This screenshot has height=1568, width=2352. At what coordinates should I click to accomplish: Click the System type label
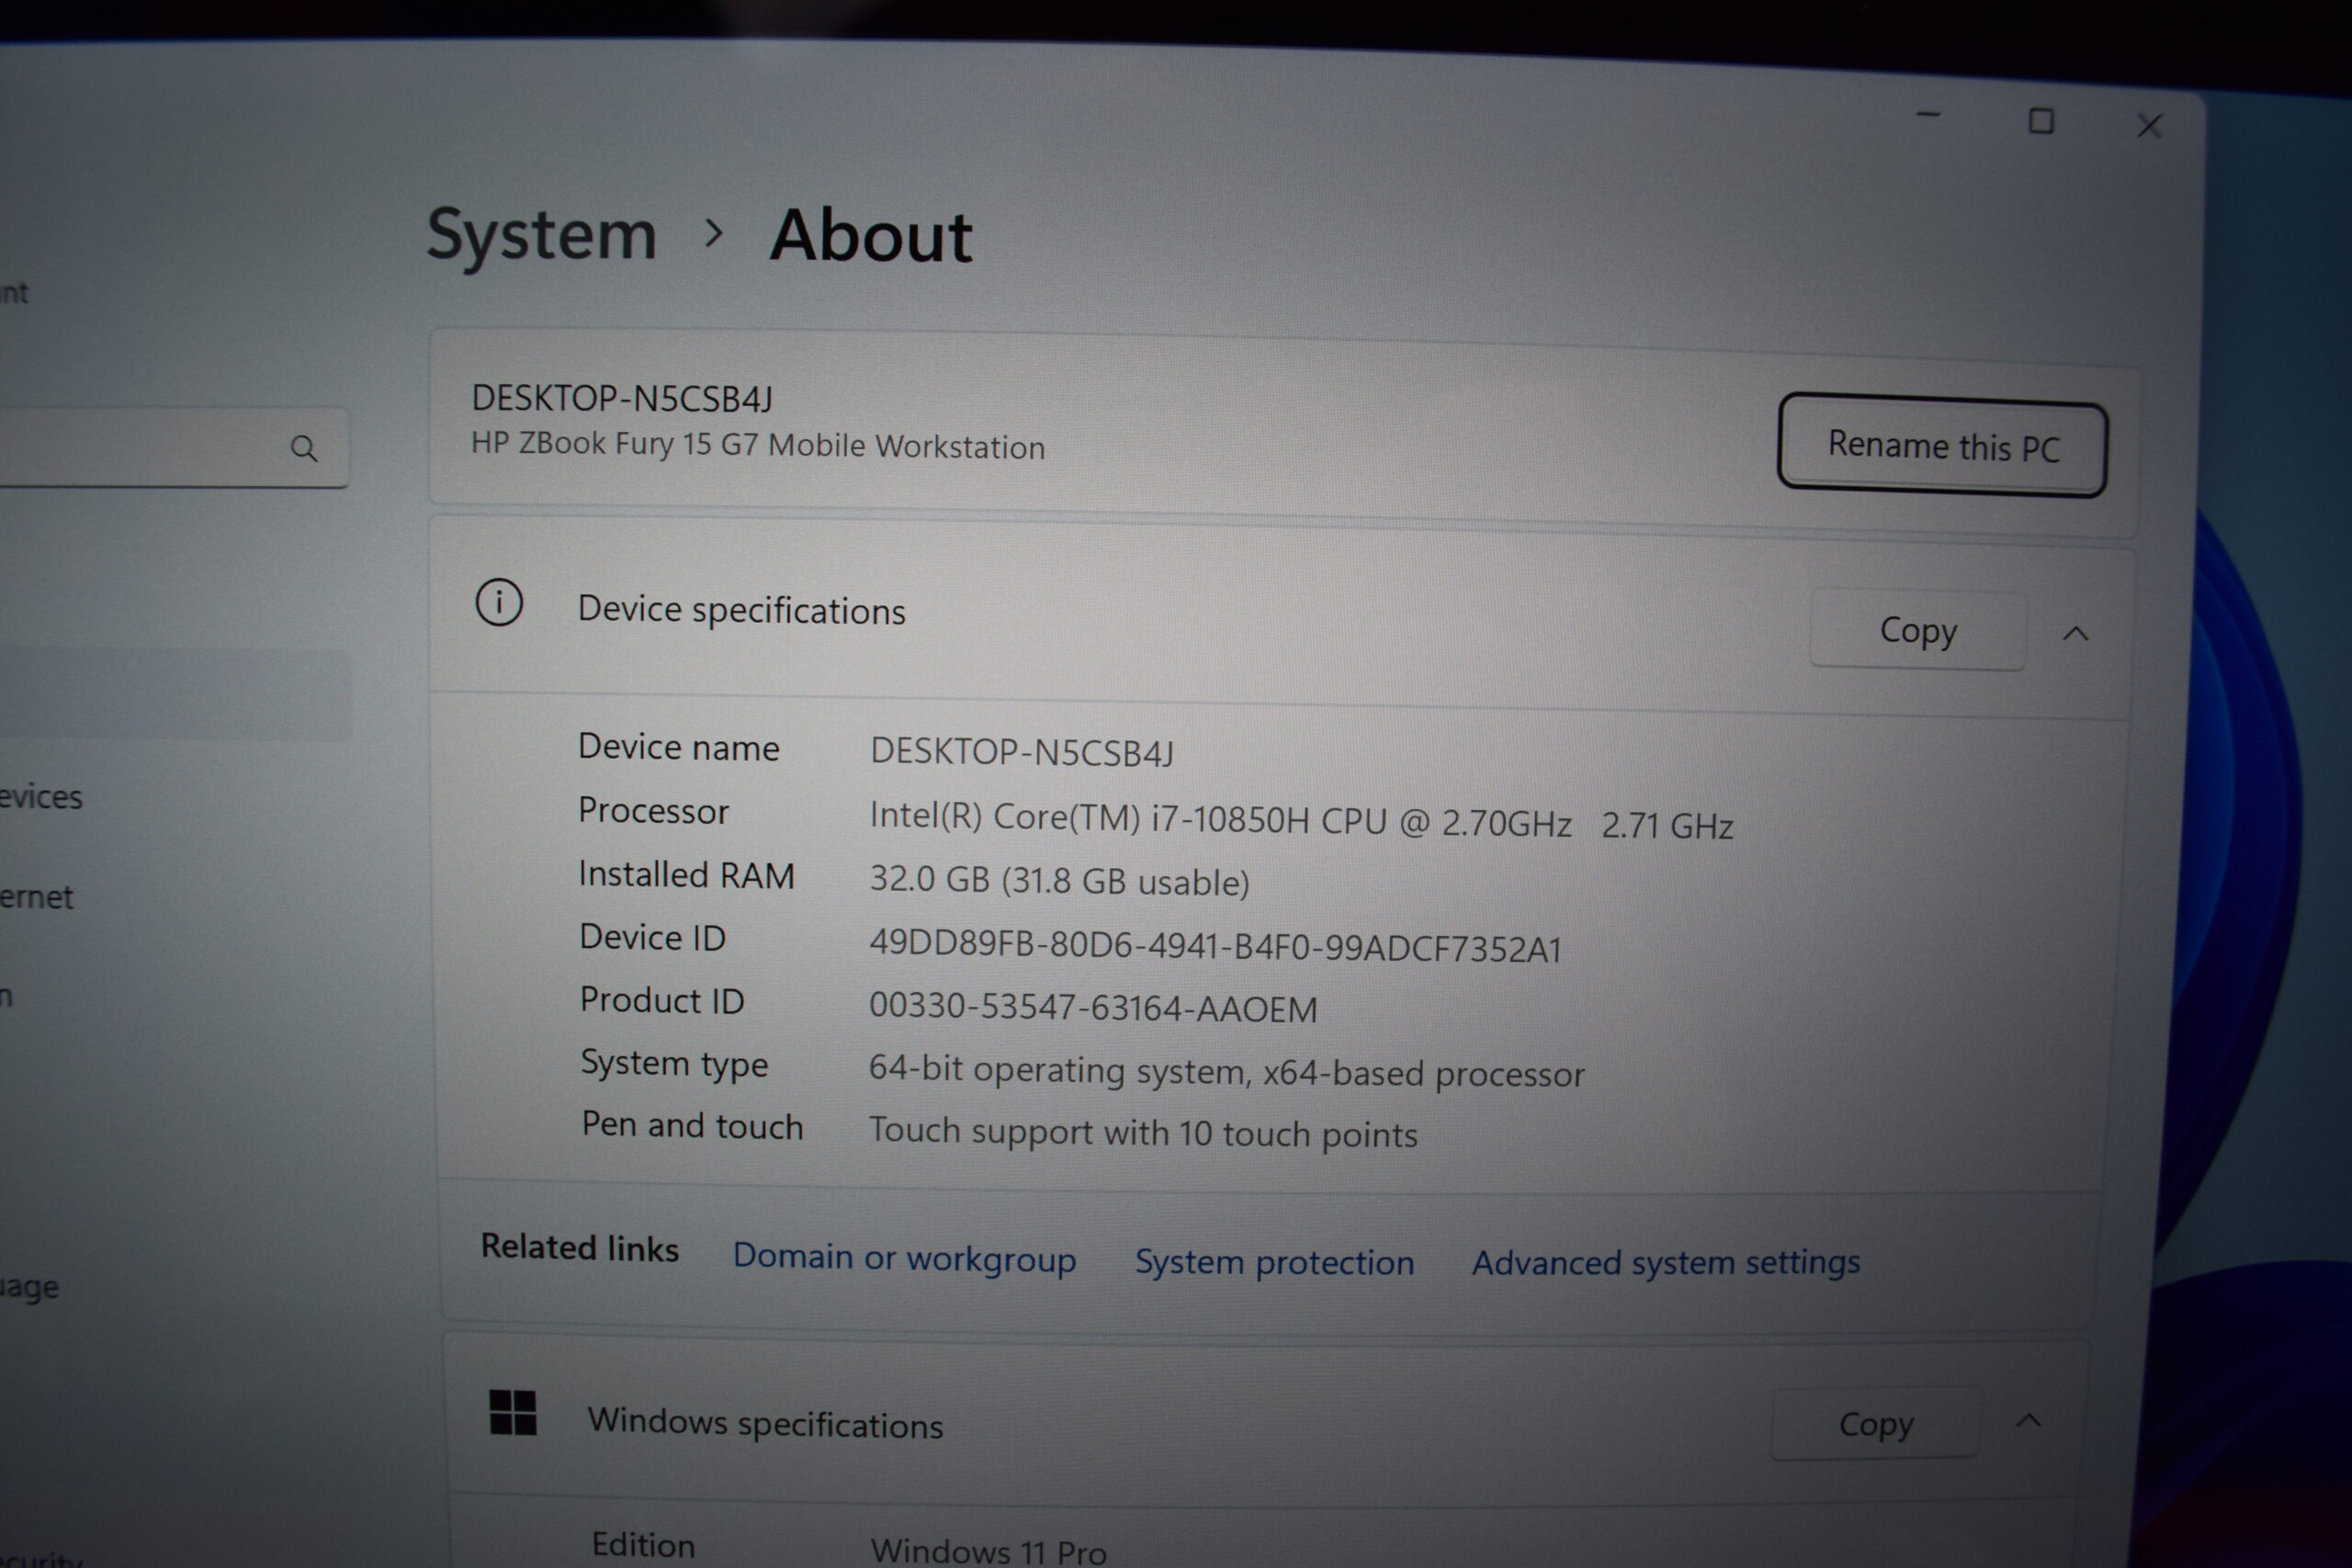[674, 1063]
